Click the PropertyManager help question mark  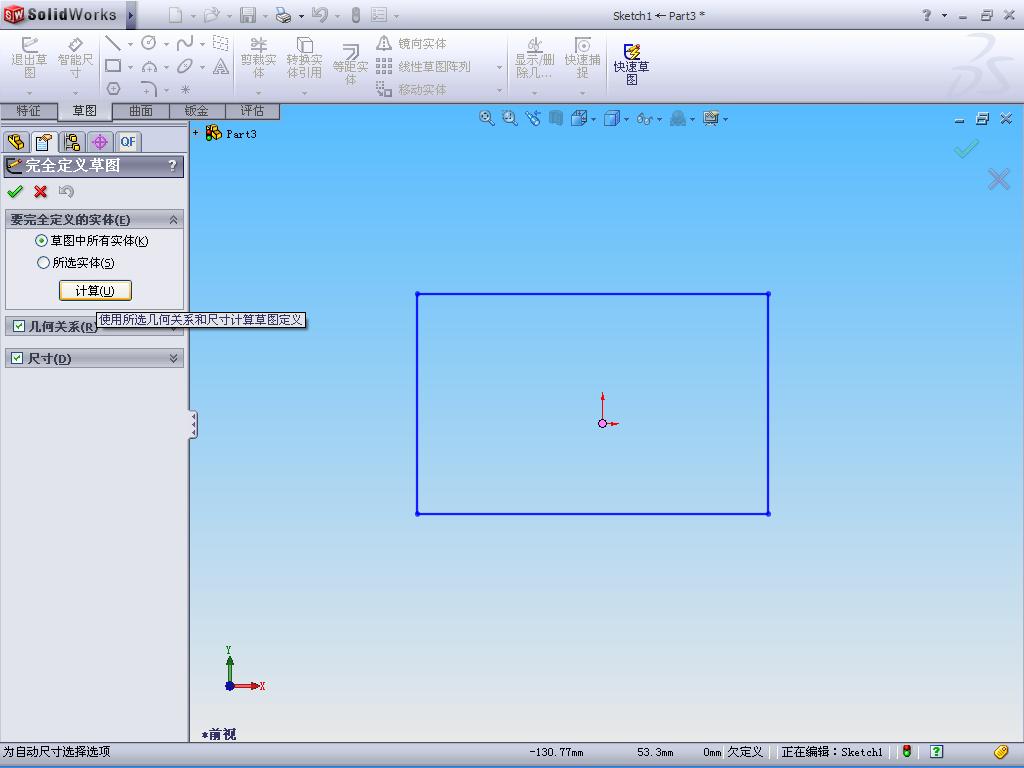click(x=172, y=165)
